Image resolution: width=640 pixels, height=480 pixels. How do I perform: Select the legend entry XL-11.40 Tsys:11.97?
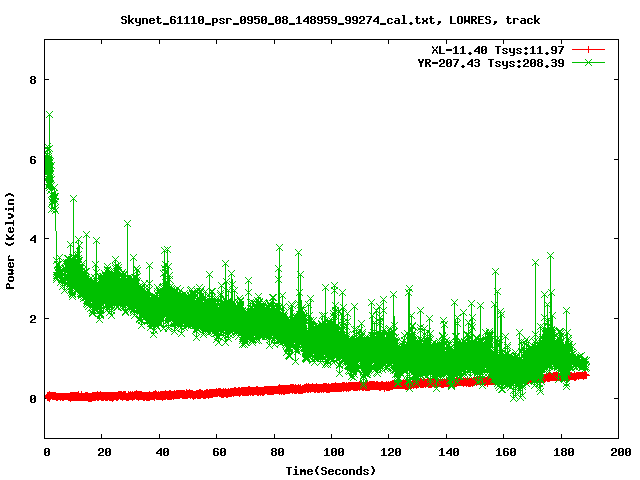click(x=498, y=50)
